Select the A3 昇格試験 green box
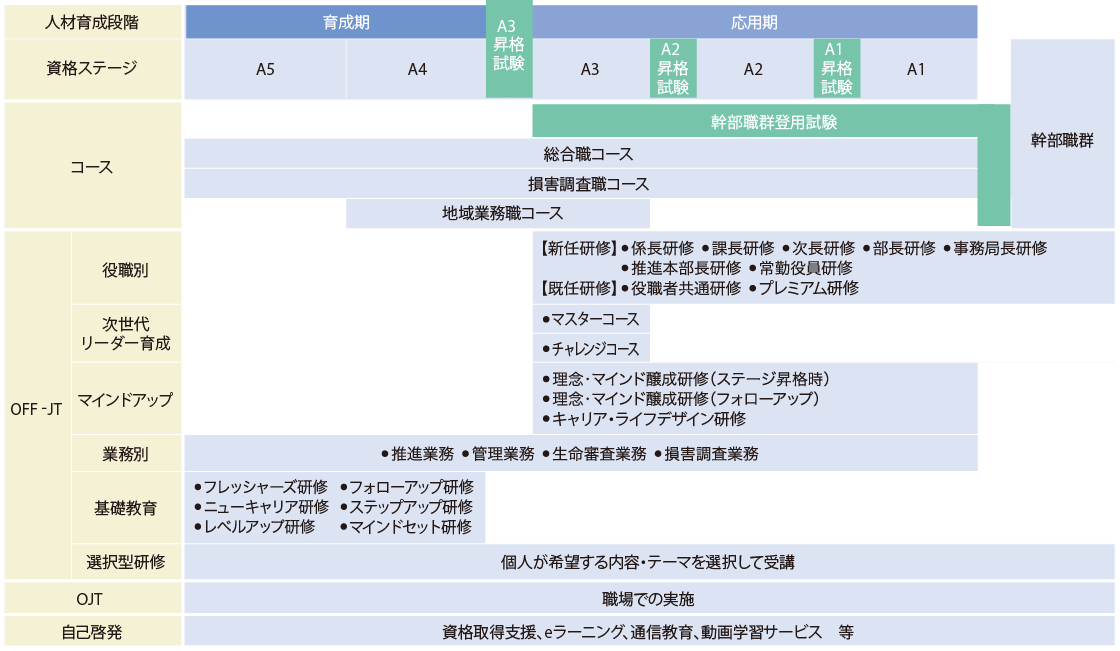The width and height of the screenshot is (1120, 651). click(509, 50)
